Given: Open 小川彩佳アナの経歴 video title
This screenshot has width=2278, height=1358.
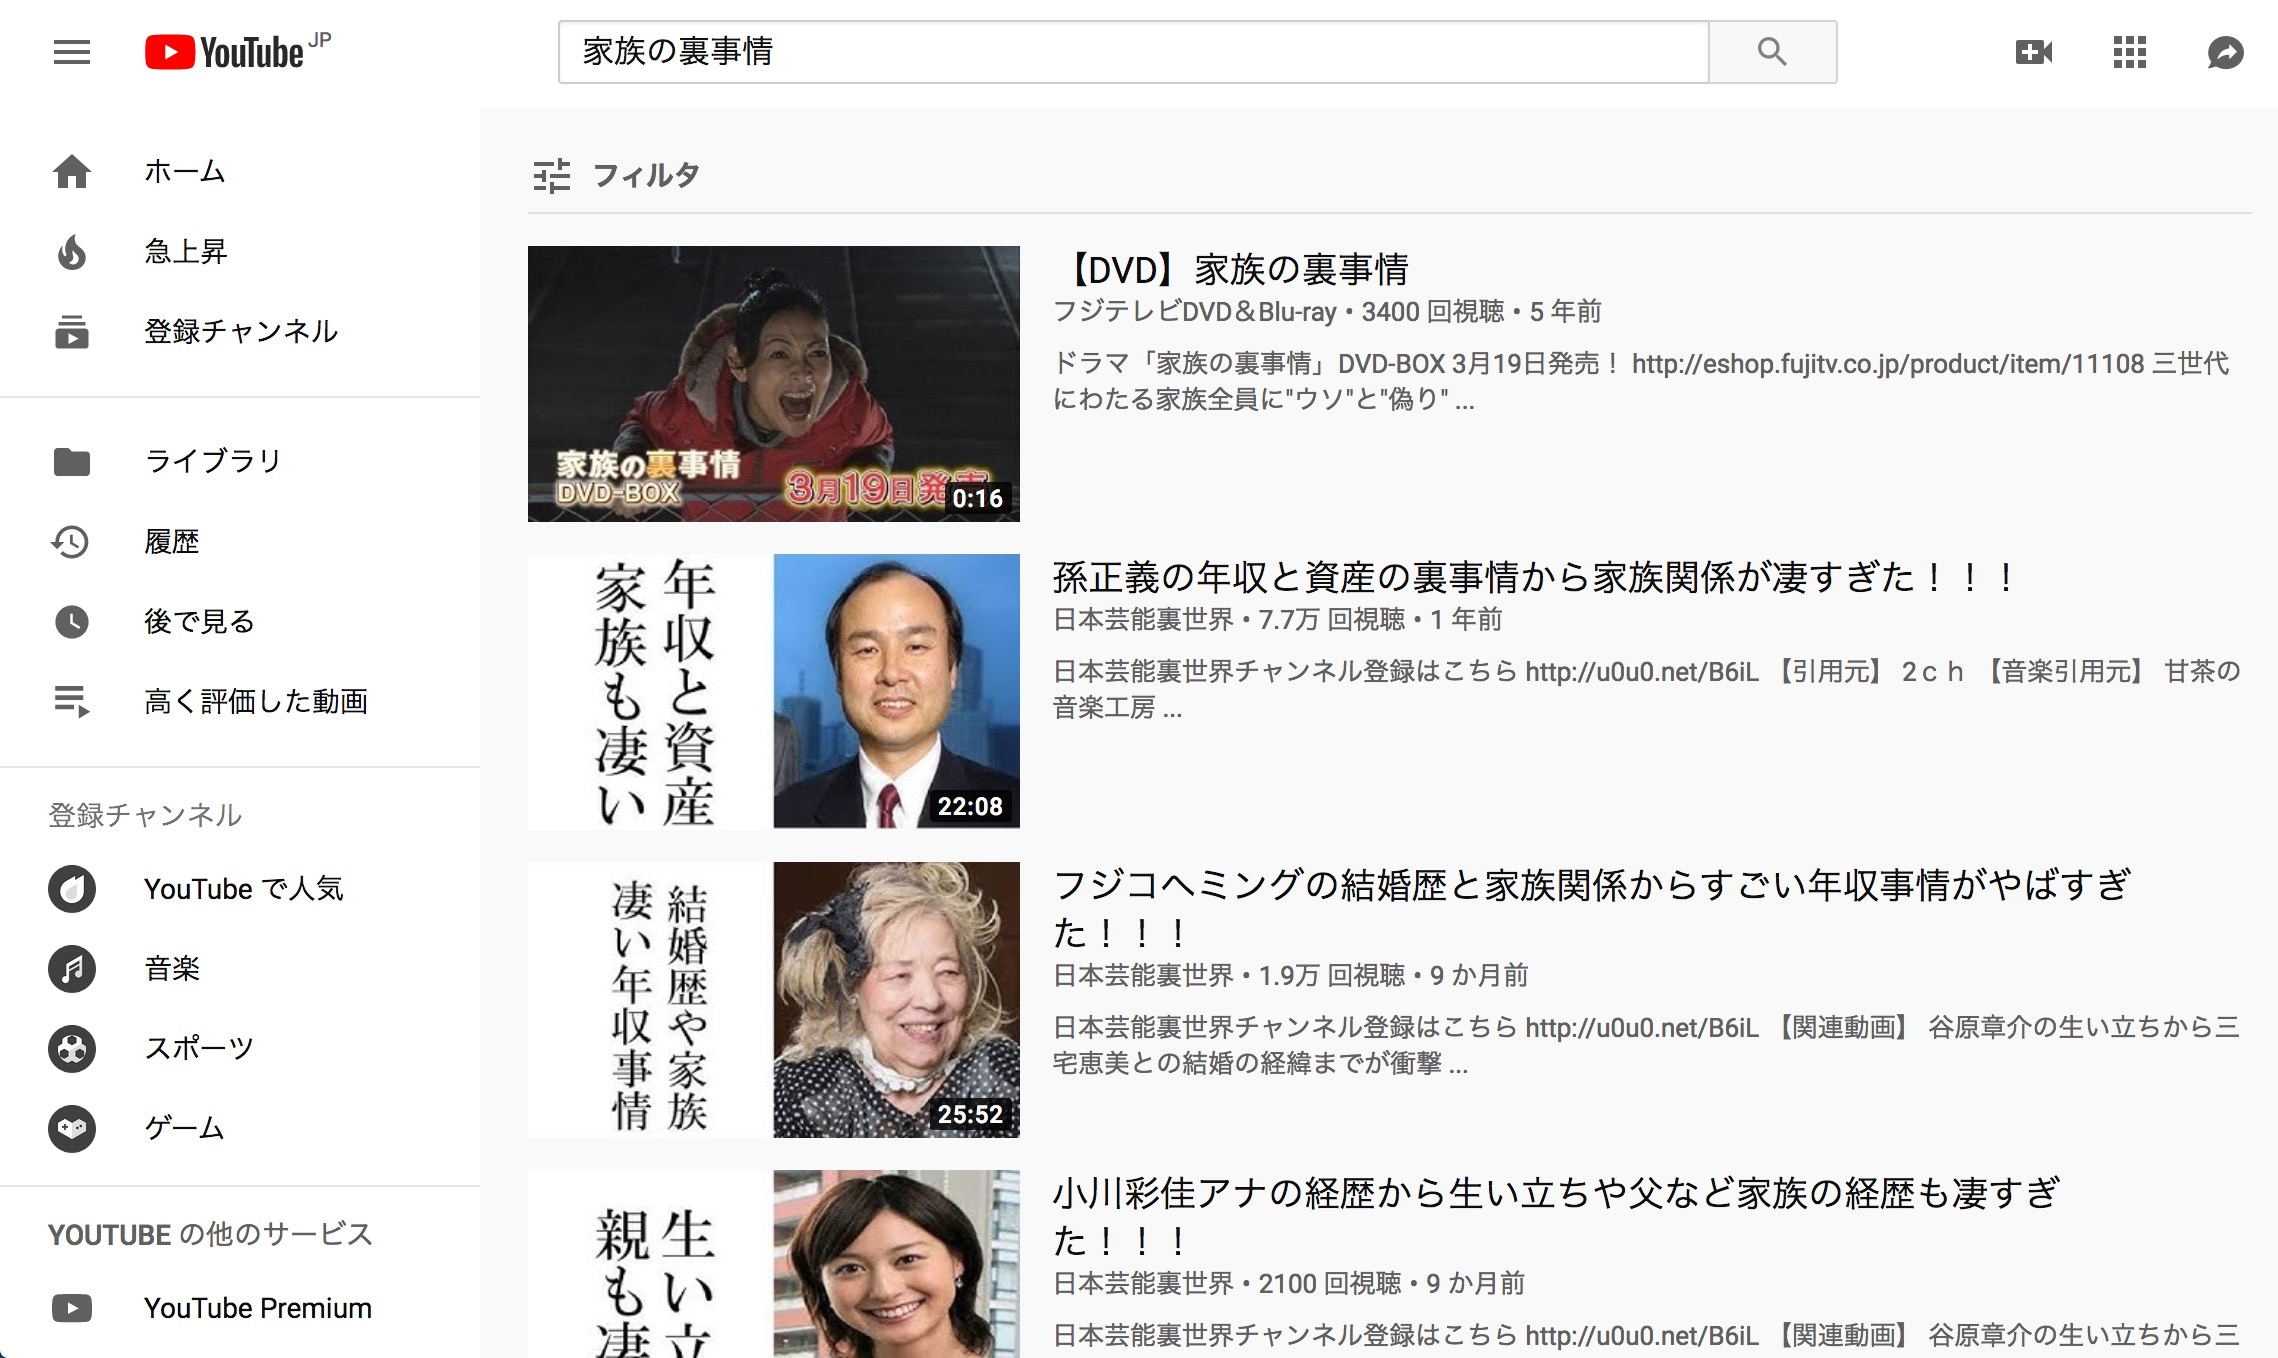Looking at the screenshot, I should [1557, 1216].
